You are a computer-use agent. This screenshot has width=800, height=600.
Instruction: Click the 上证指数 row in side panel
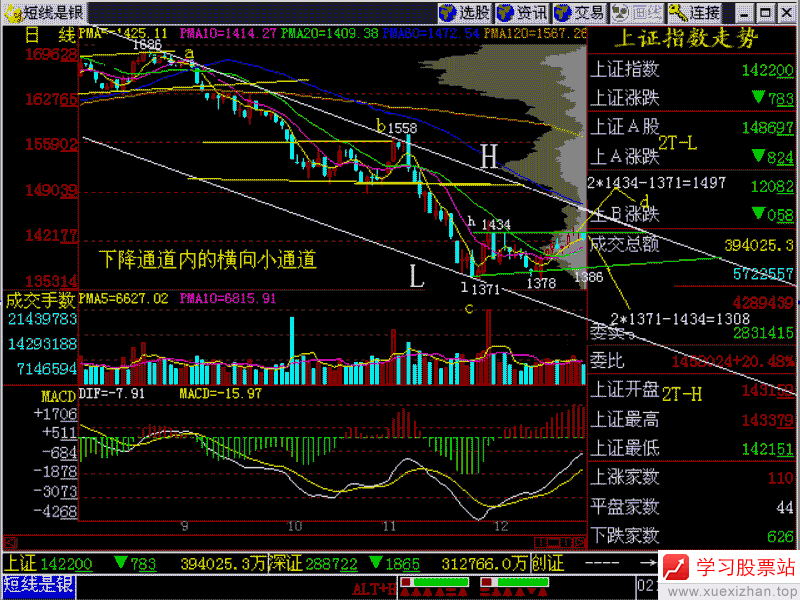click(x=692, y=69)
